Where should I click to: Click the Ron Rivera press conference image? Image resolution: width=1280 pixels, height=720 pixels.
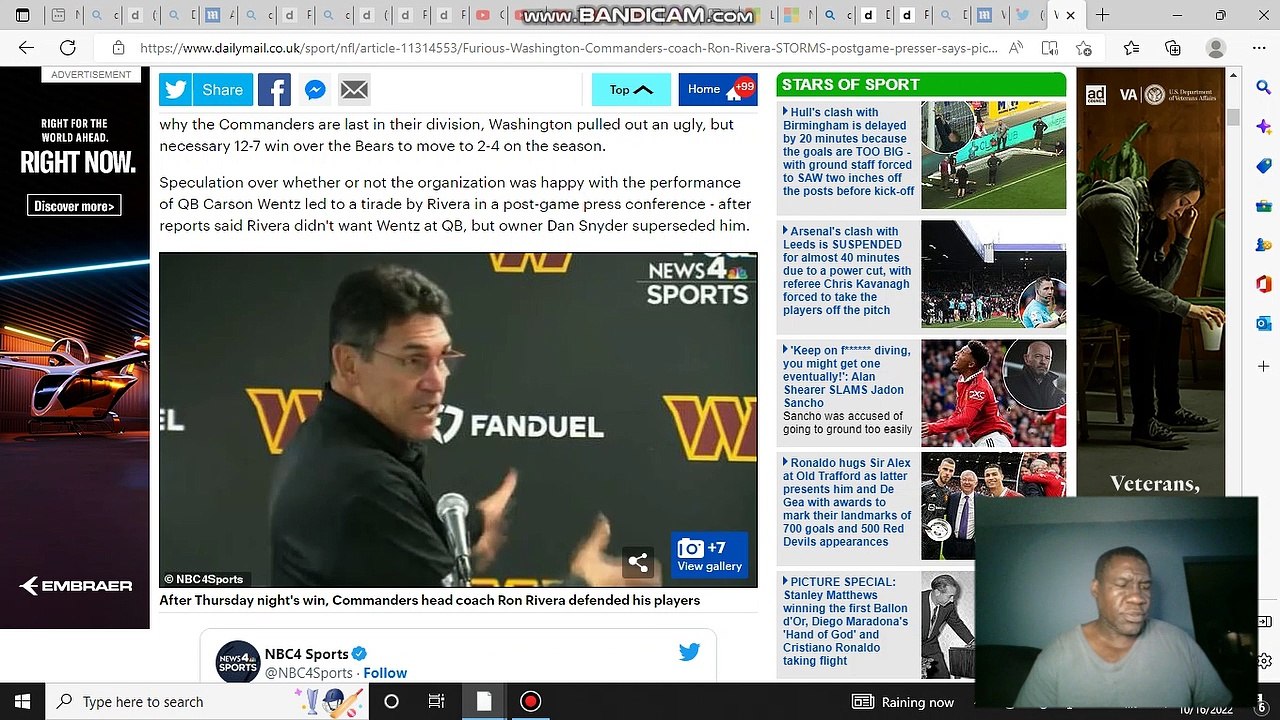click(458, 419)
